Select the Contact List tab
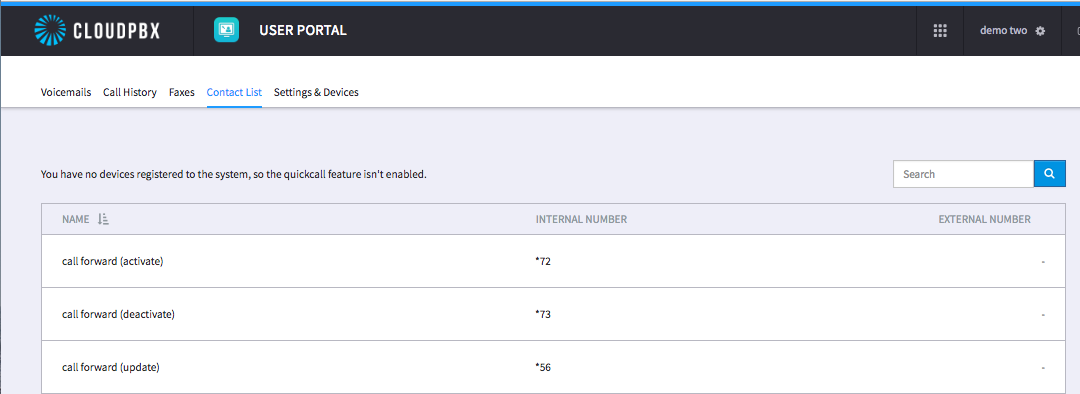Viewport: 1080px width, 394px height. click(x=234, y=92)
